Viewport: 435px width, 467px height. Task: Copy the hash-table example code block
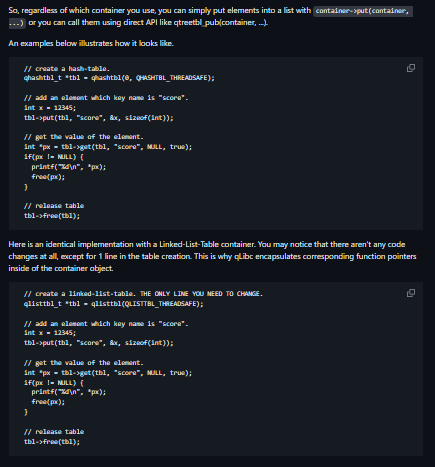tap(411, 68)
